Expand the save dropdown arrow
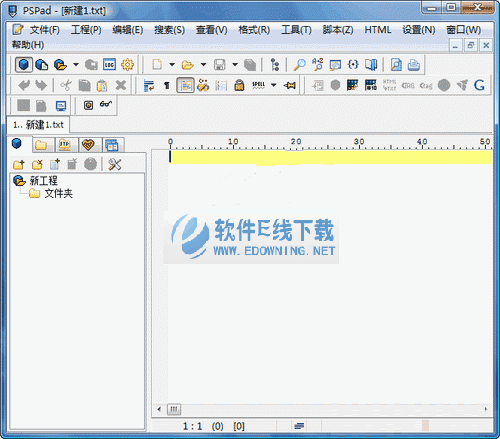Viewport: 500px width, 439px height. [x=235, y=65]
